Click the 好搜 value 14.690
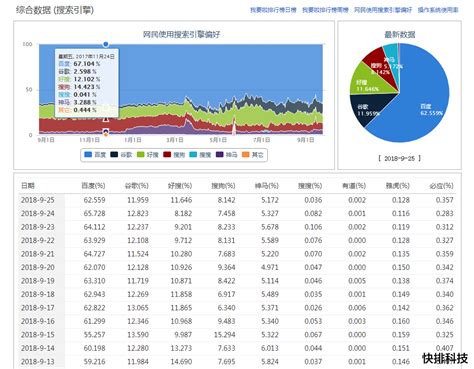Image resolution: width=474 pixels, height=369 pixels. coord(181,362)
